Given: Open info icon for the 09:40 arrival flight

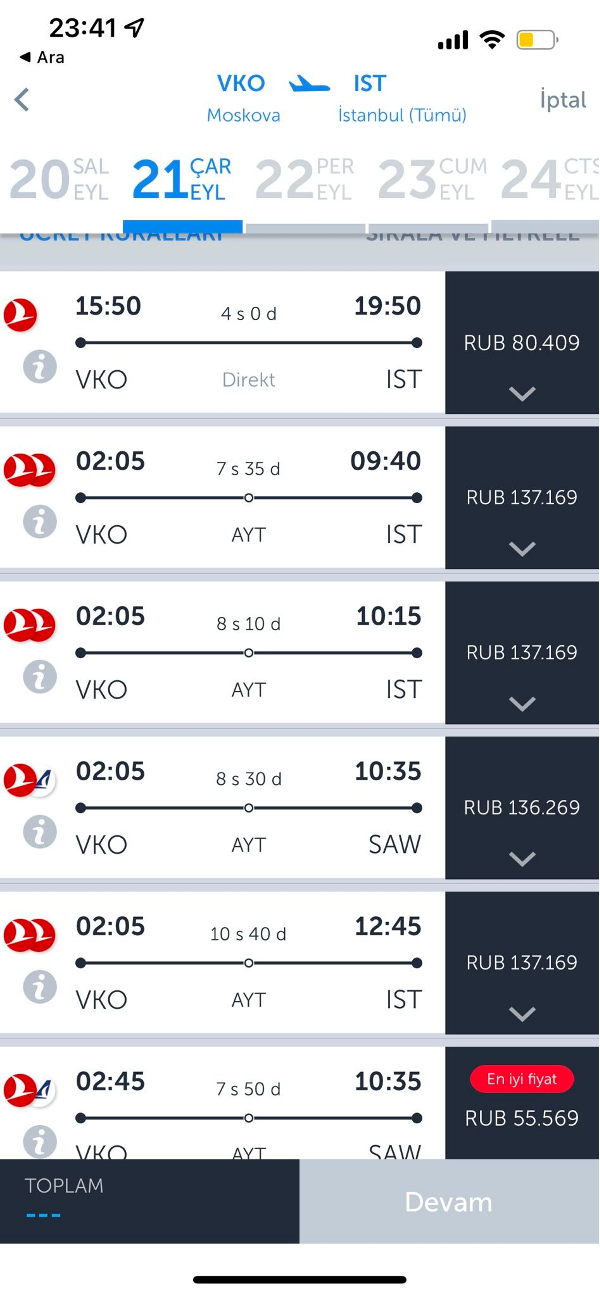Looking at the screenshot, I should pos(40,521).
